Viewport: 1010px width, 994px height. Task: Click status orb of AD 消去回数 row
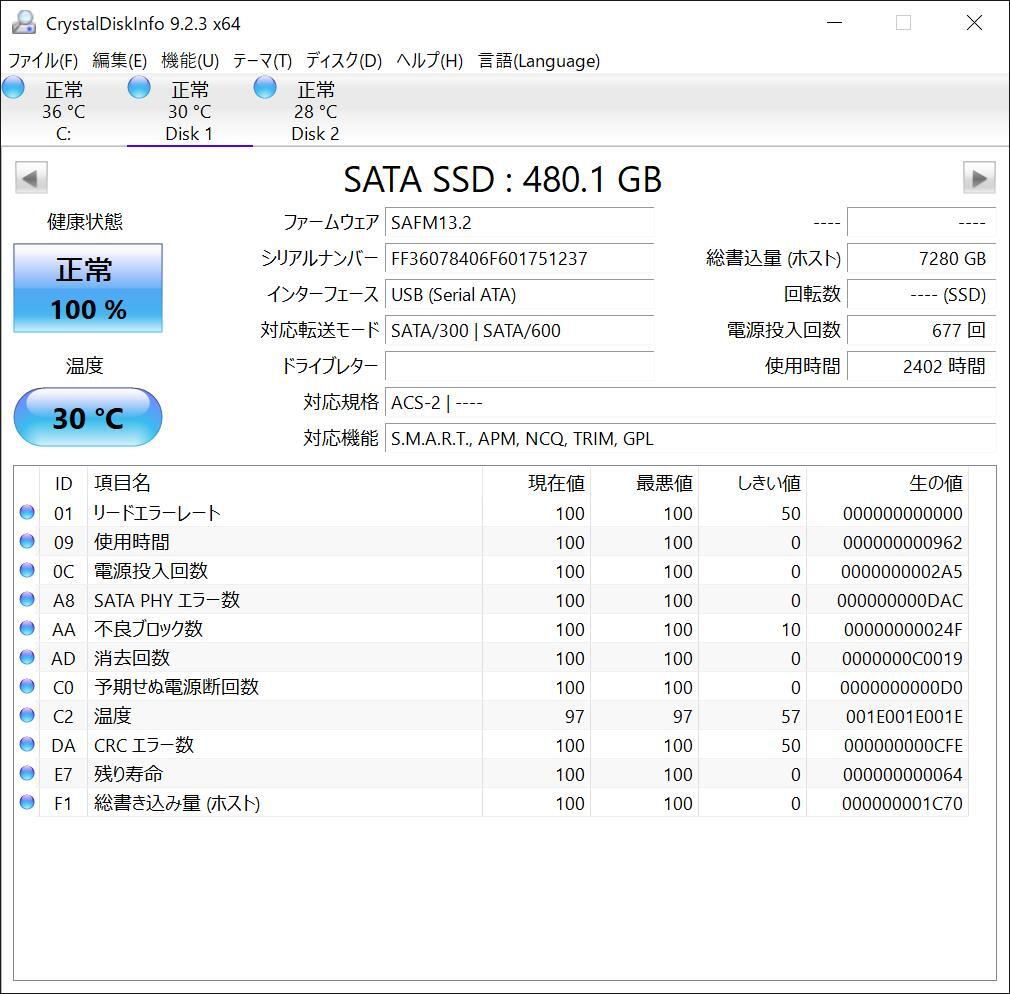pos(27,657)
